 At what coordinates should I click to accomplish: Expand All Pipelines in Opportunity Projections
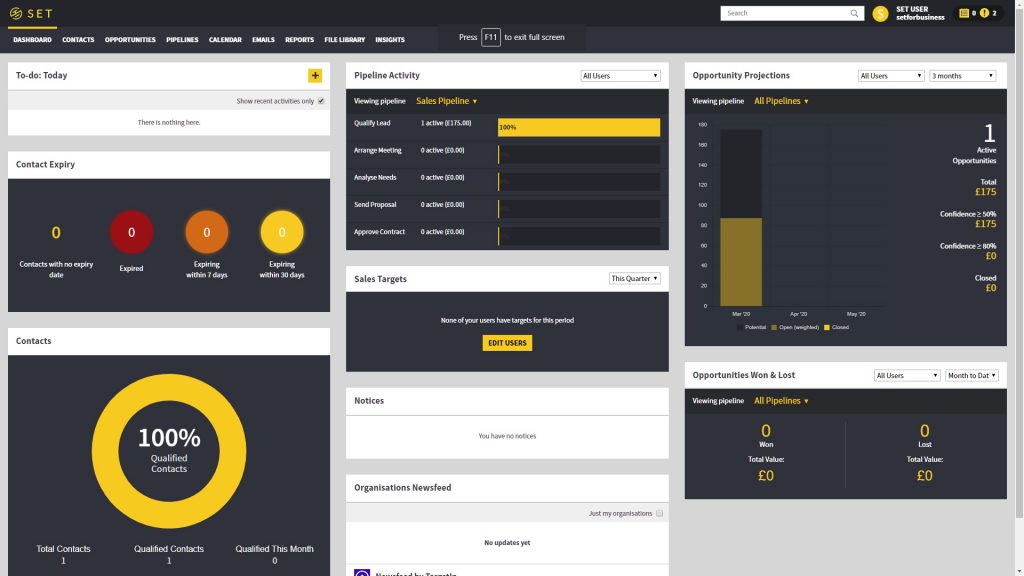pos(782,101)
